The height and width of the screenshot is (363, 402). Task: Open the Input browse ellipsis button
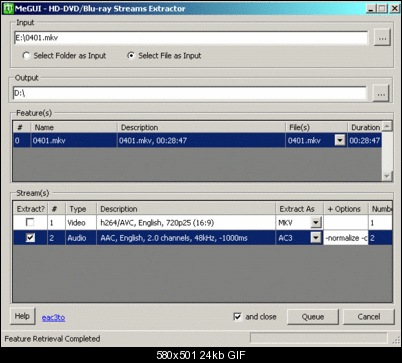click(x=382, y=38)
